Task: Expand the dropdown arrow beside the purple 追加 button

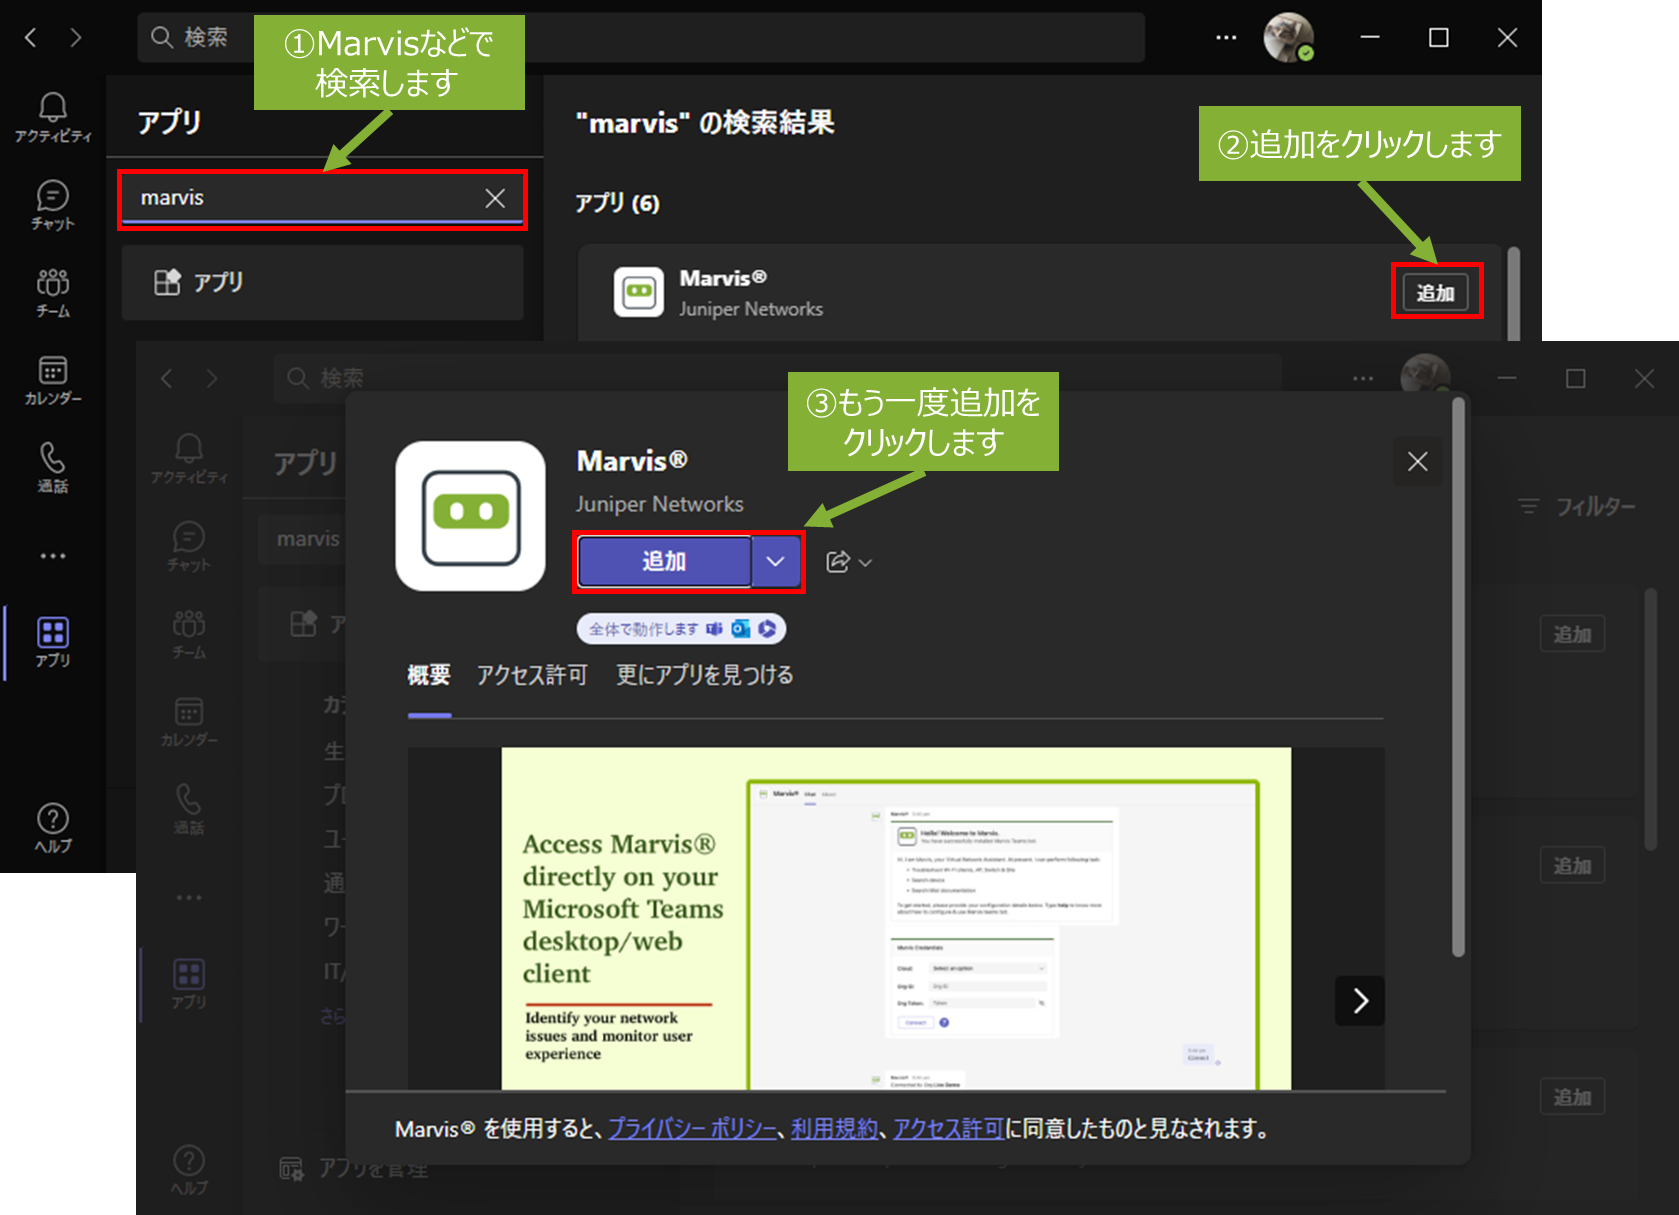Action: [x=776, y=562]
